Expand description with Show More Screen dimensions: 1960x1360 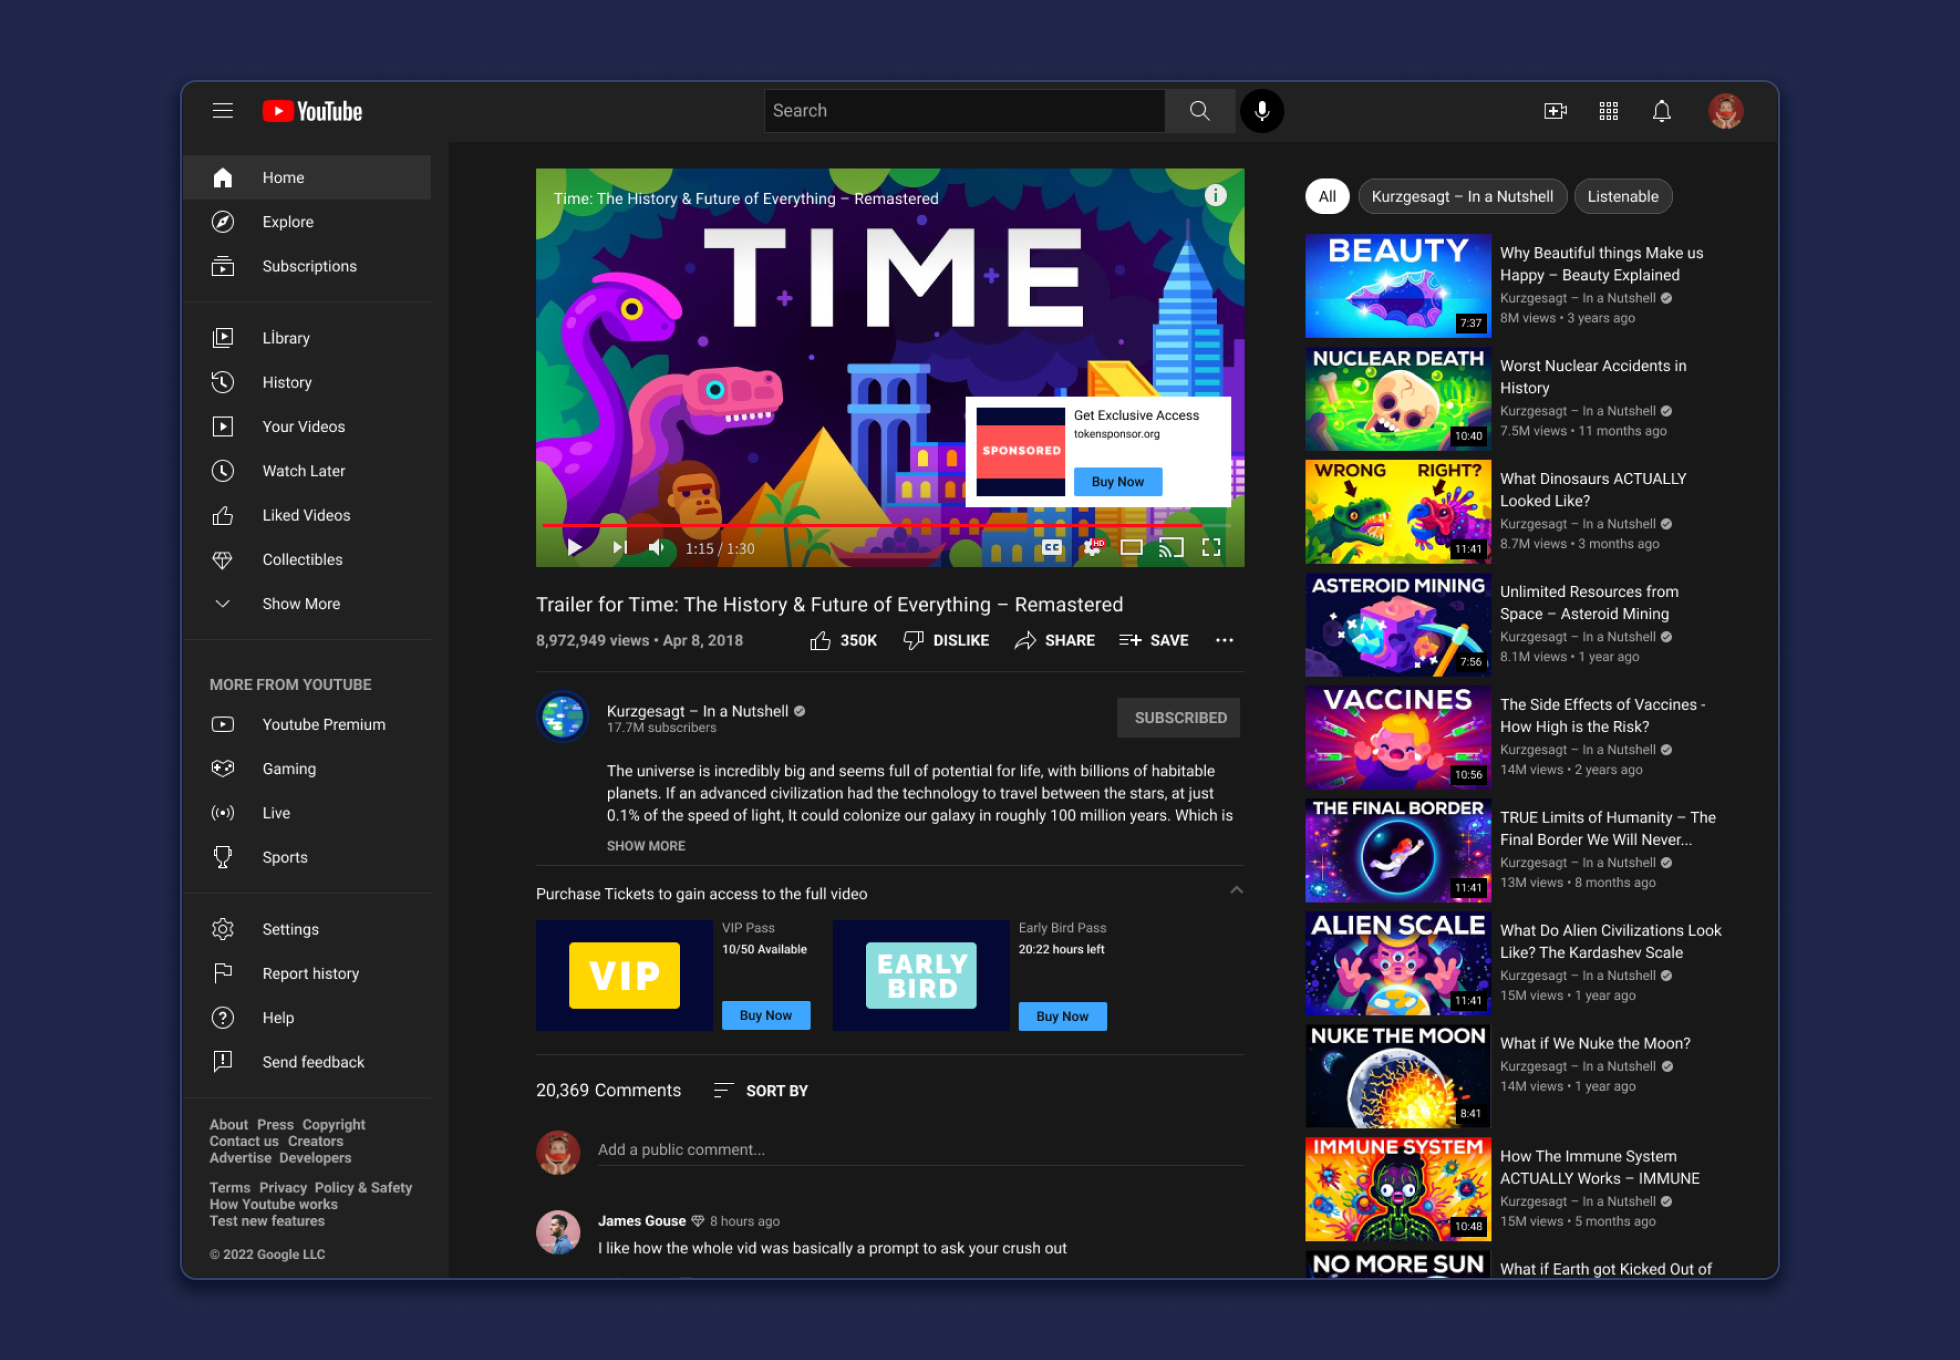(645, 846)
